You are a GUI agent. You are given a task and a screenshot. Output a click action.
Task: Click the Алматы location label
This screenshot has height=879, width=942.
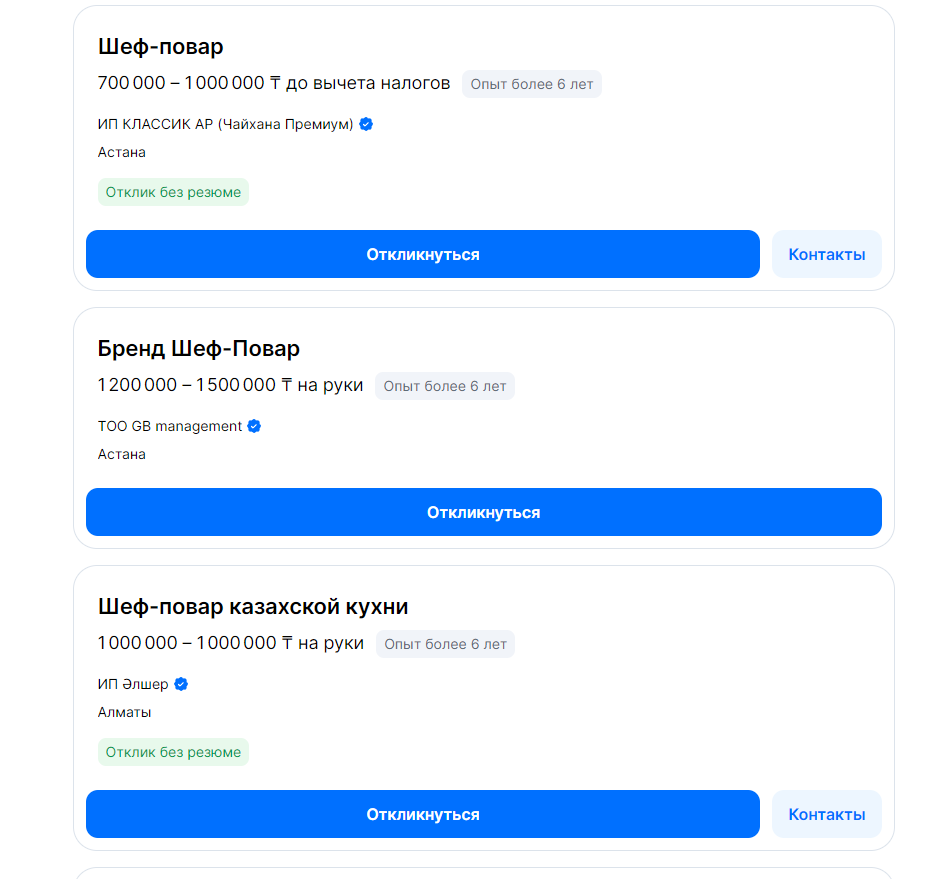125,712
